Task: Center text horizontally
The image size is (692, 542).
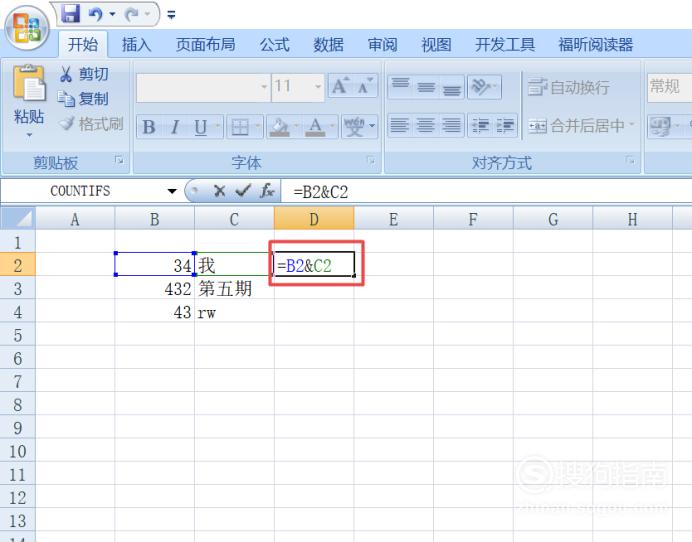Action: point(426,125)
